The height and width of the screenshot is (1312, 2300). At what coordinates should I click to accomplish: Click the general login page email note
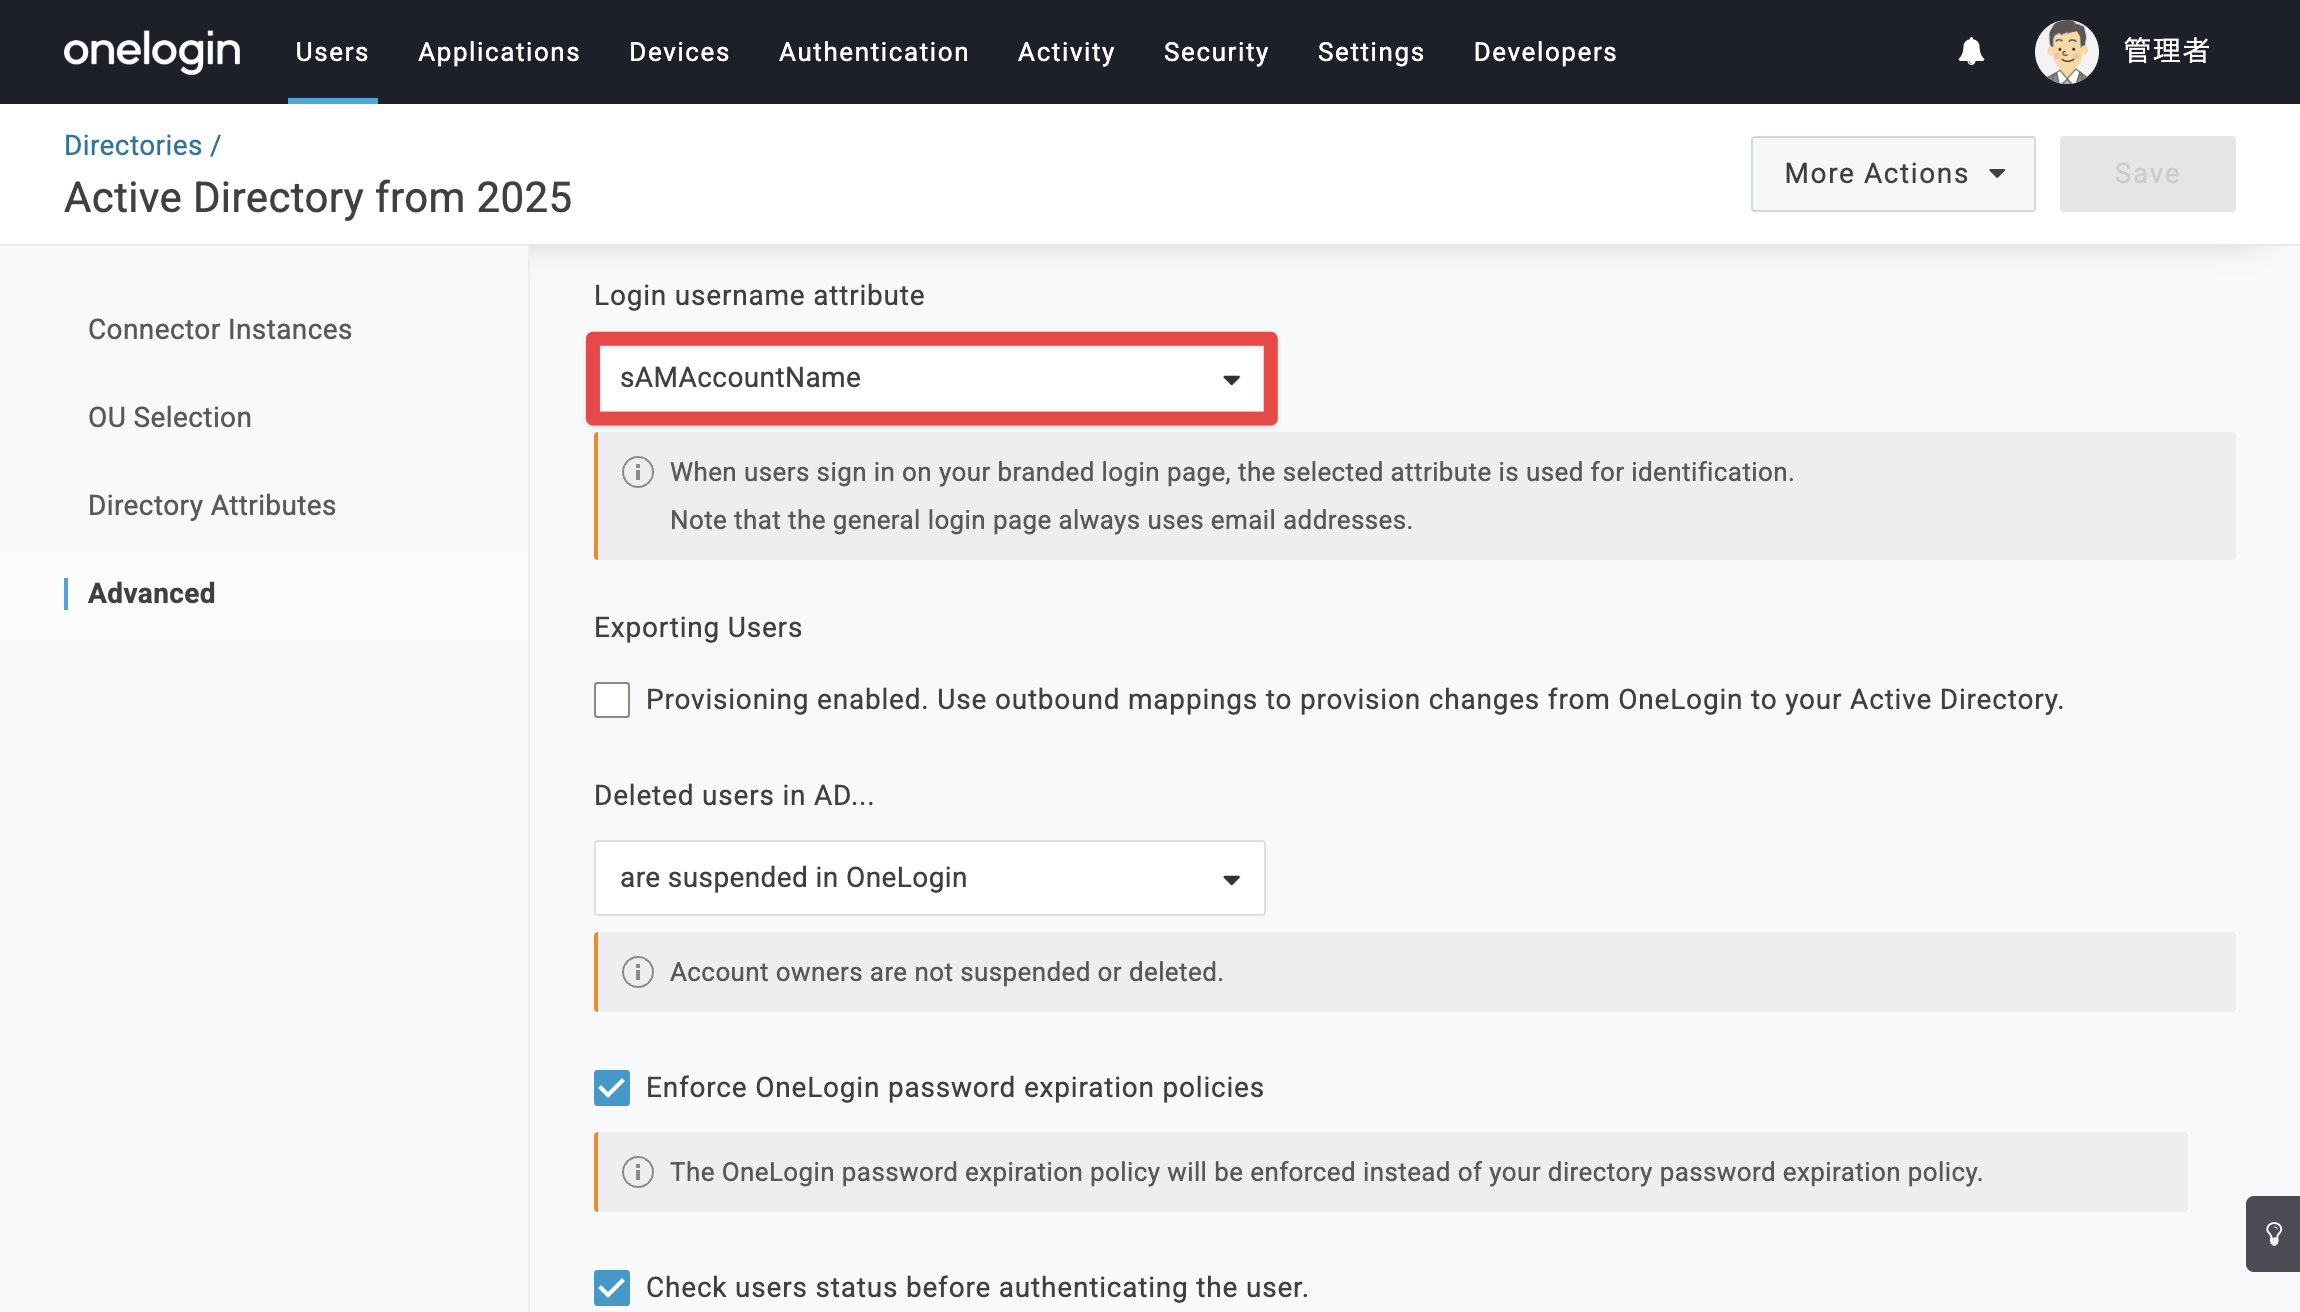point(1041,520)
